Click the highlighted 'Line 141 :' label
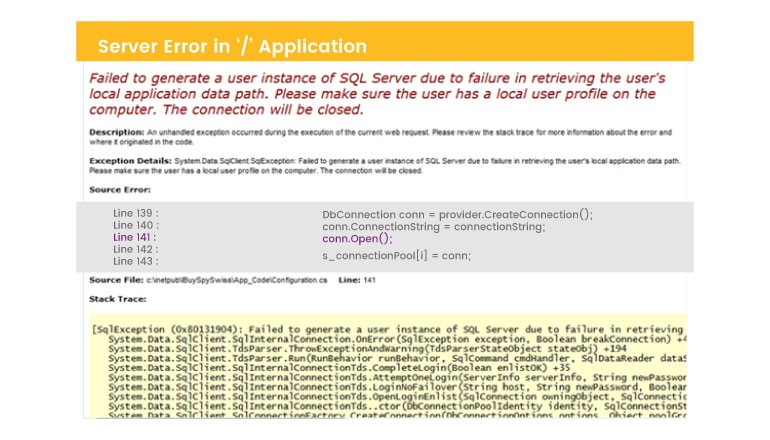 point(134,237)
